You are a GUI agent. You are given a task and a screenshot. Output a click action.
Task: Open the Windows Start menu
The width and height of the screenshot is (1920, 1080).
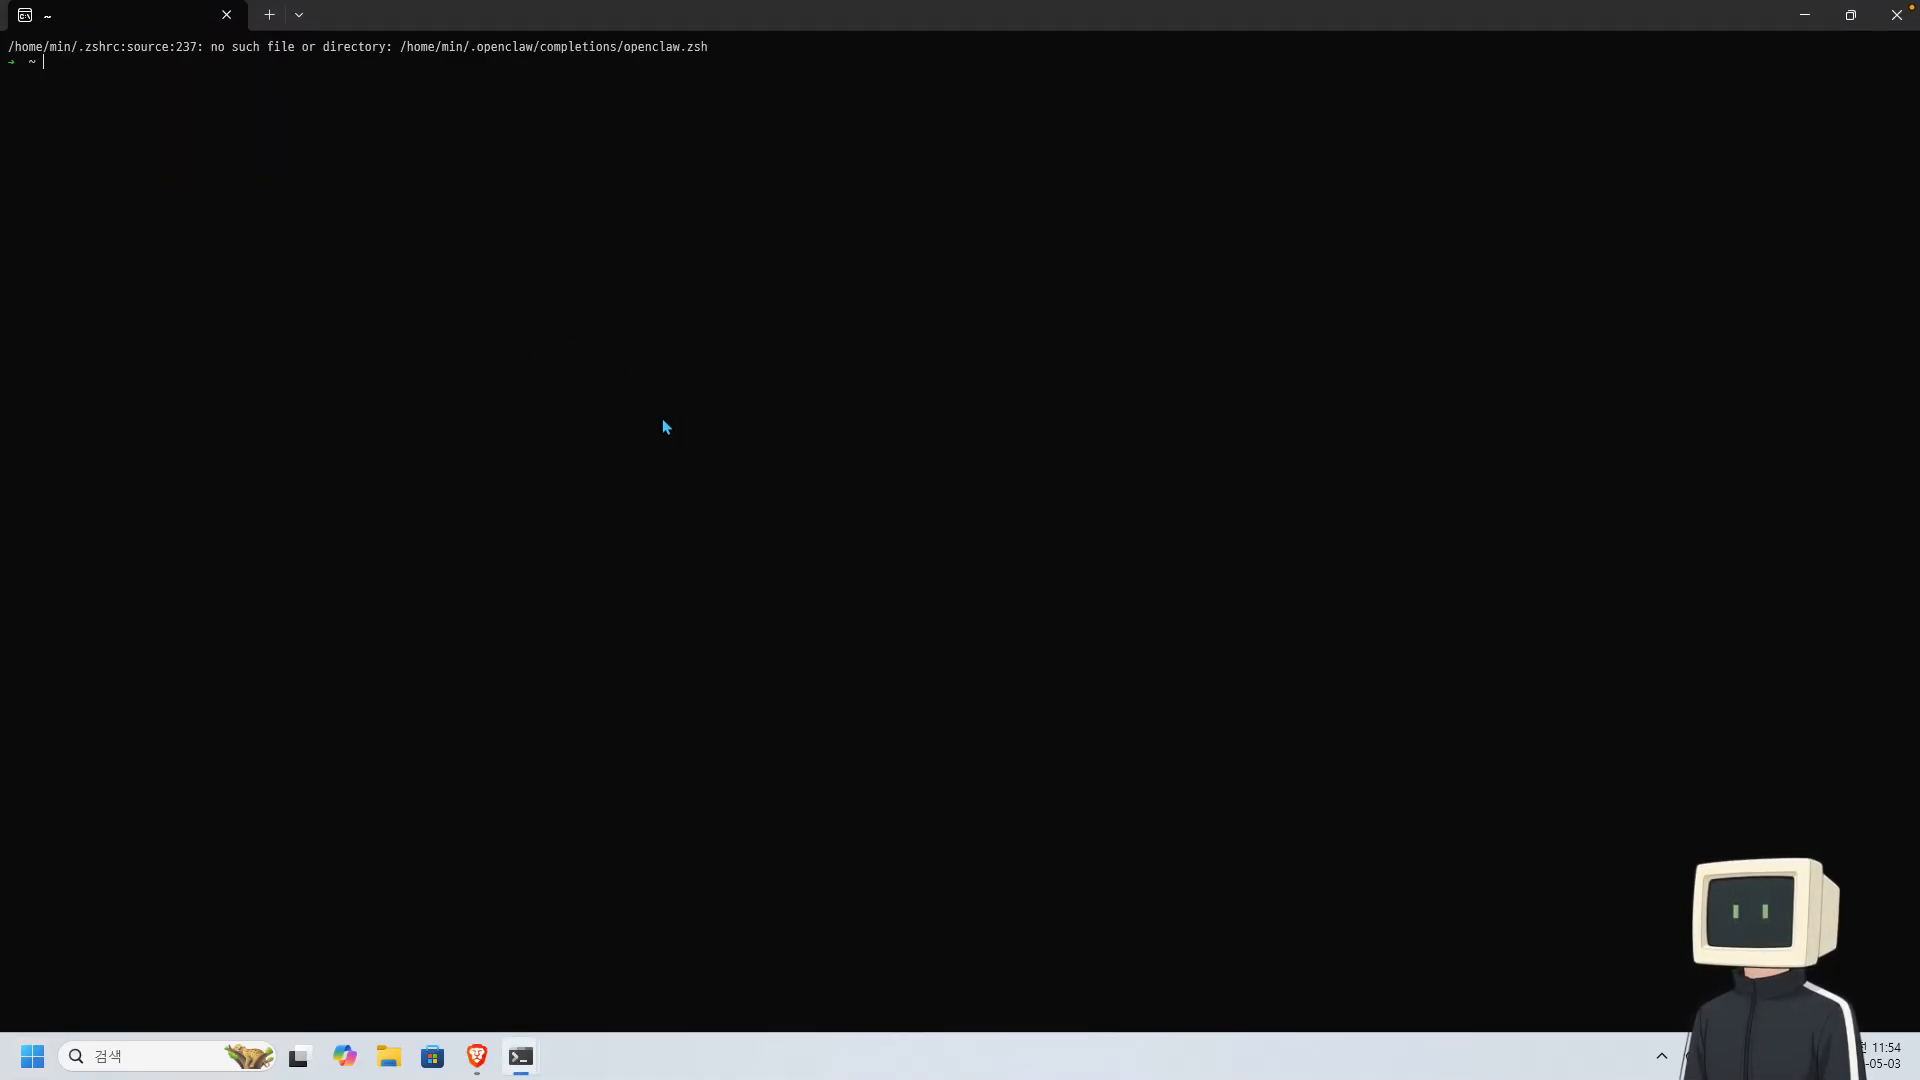[x=32, y=1056]
